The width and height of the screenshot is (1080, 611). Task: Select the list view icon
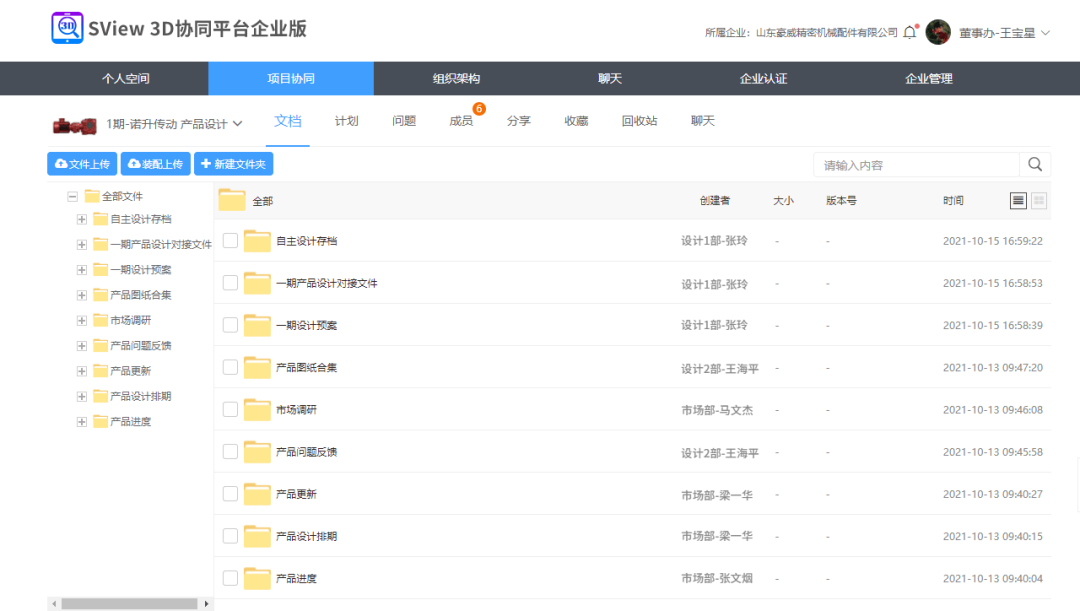point(1017,200)
